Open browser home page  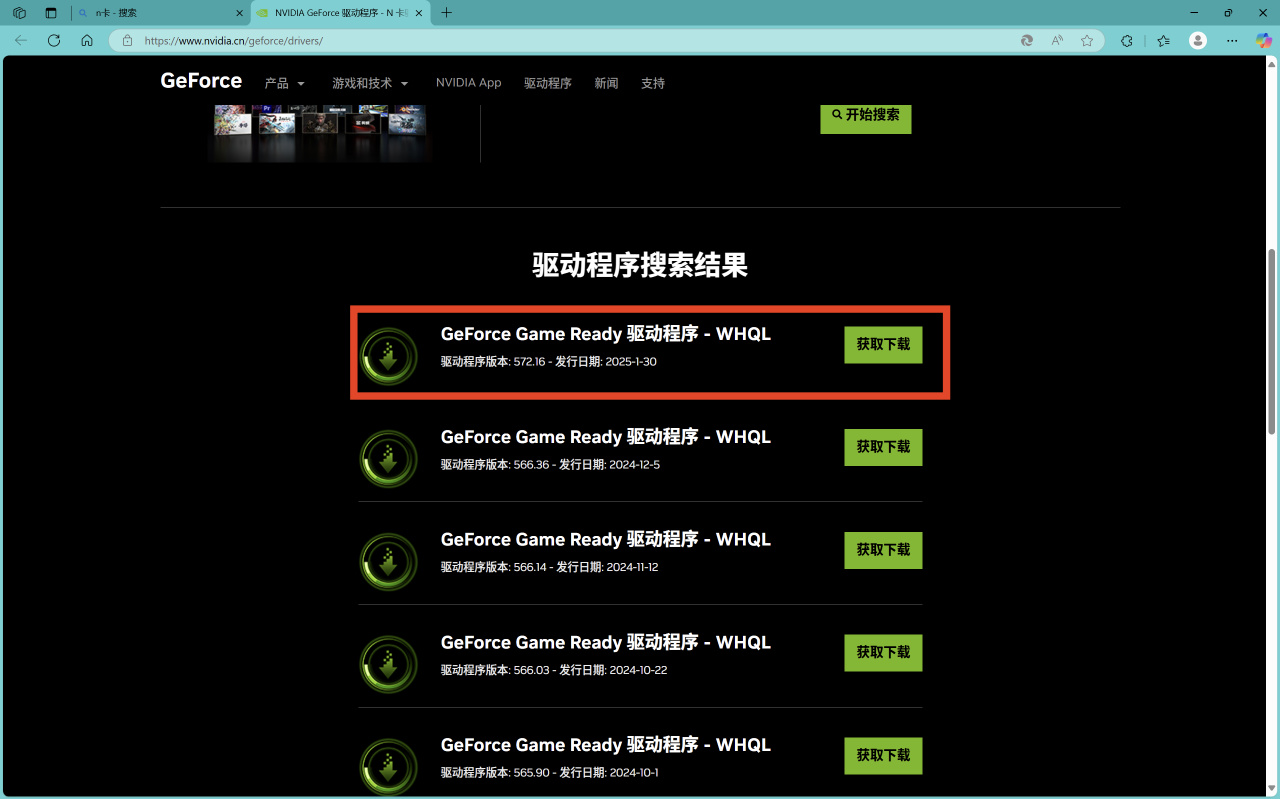(87, 41)
